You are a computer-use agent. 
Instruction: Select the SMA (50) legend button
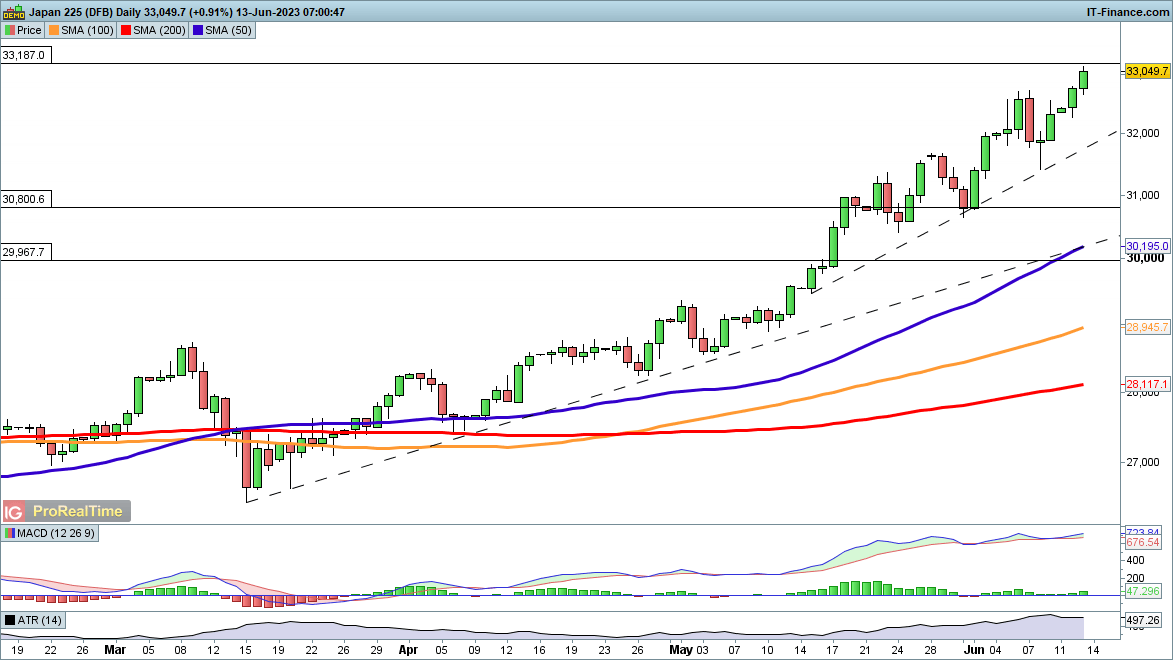[222, 30]
